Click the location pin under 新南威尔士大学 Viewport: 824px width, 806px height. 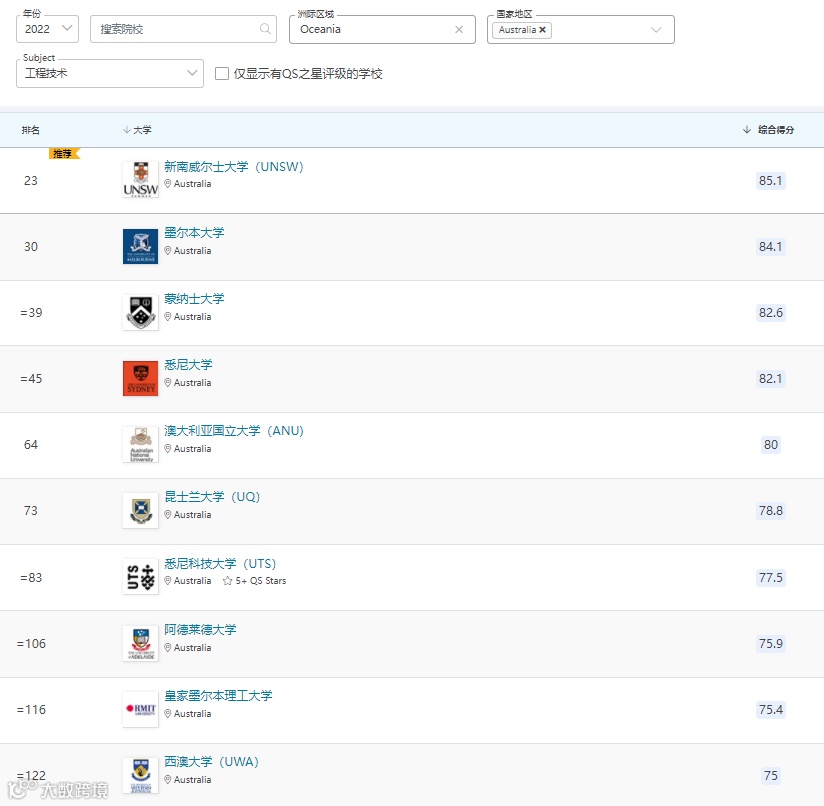point(168,183)
